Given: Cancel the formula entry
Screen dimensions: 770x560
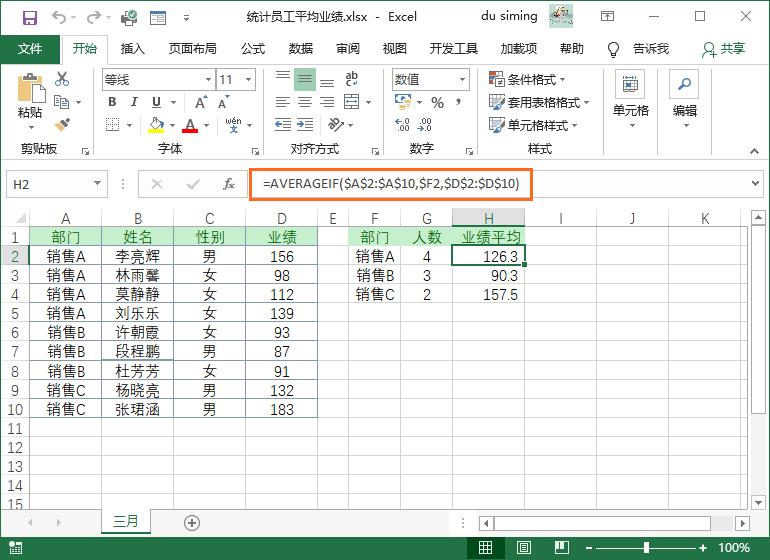Looking at the screenshot, I should [157, 184].
